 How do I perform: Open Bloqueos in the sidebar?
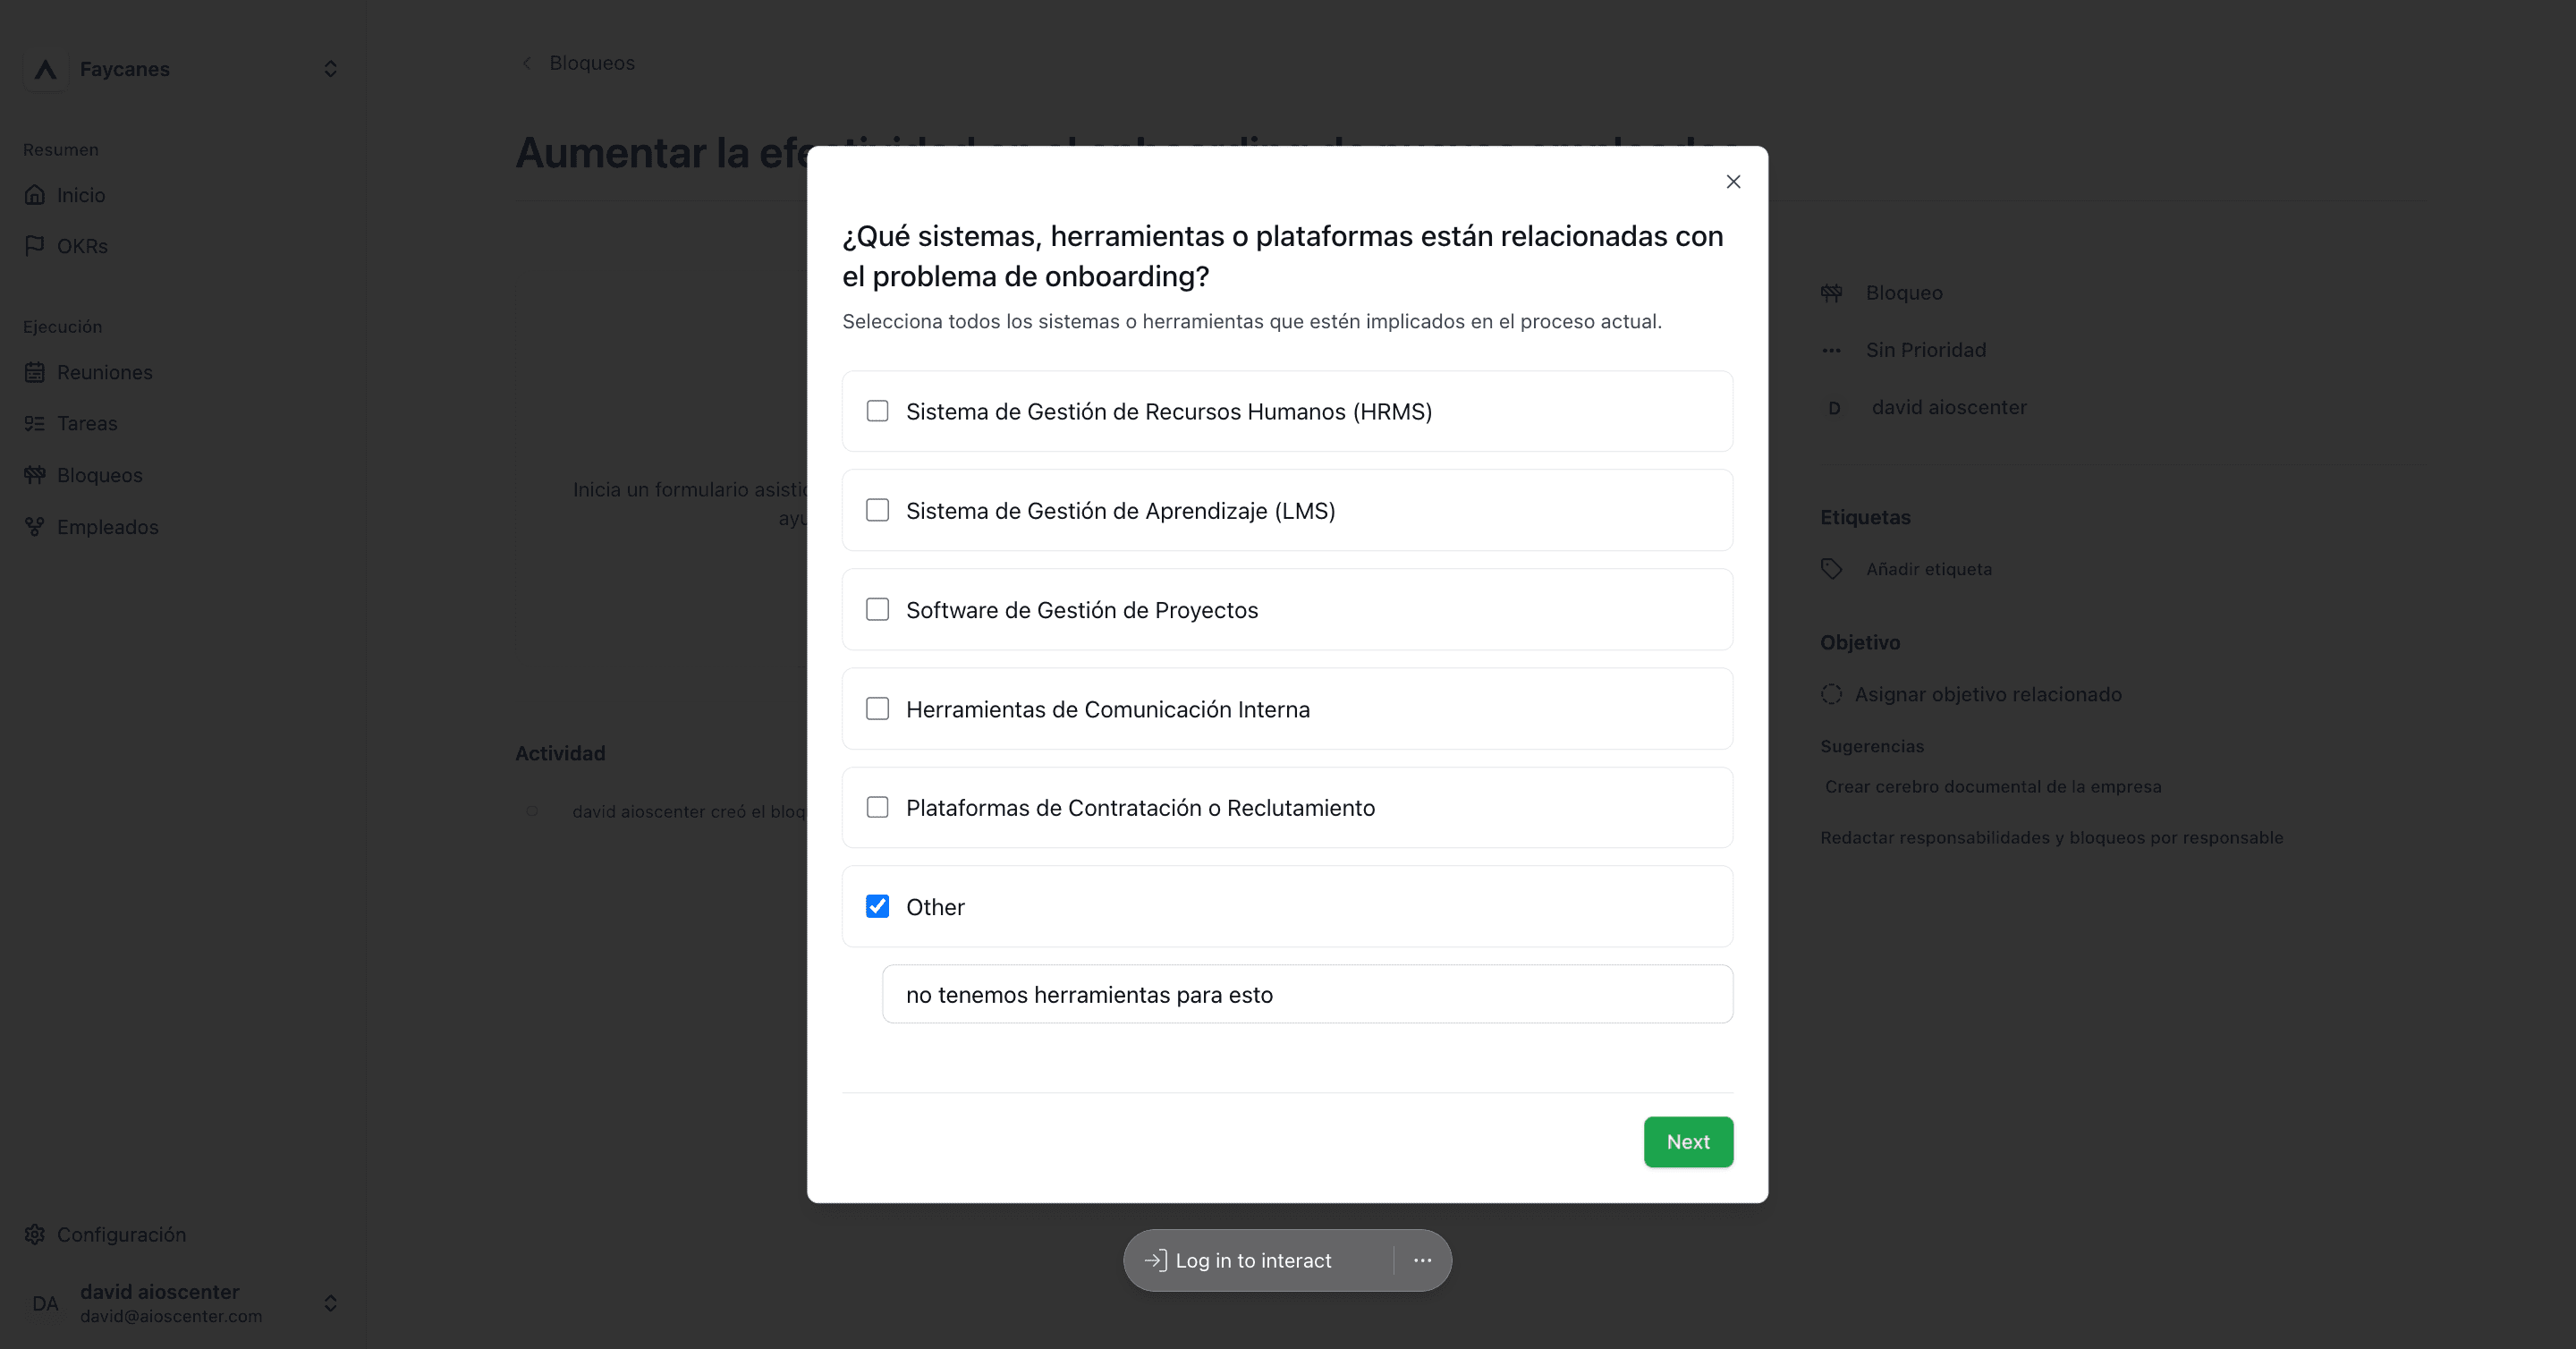pos(100,475)
